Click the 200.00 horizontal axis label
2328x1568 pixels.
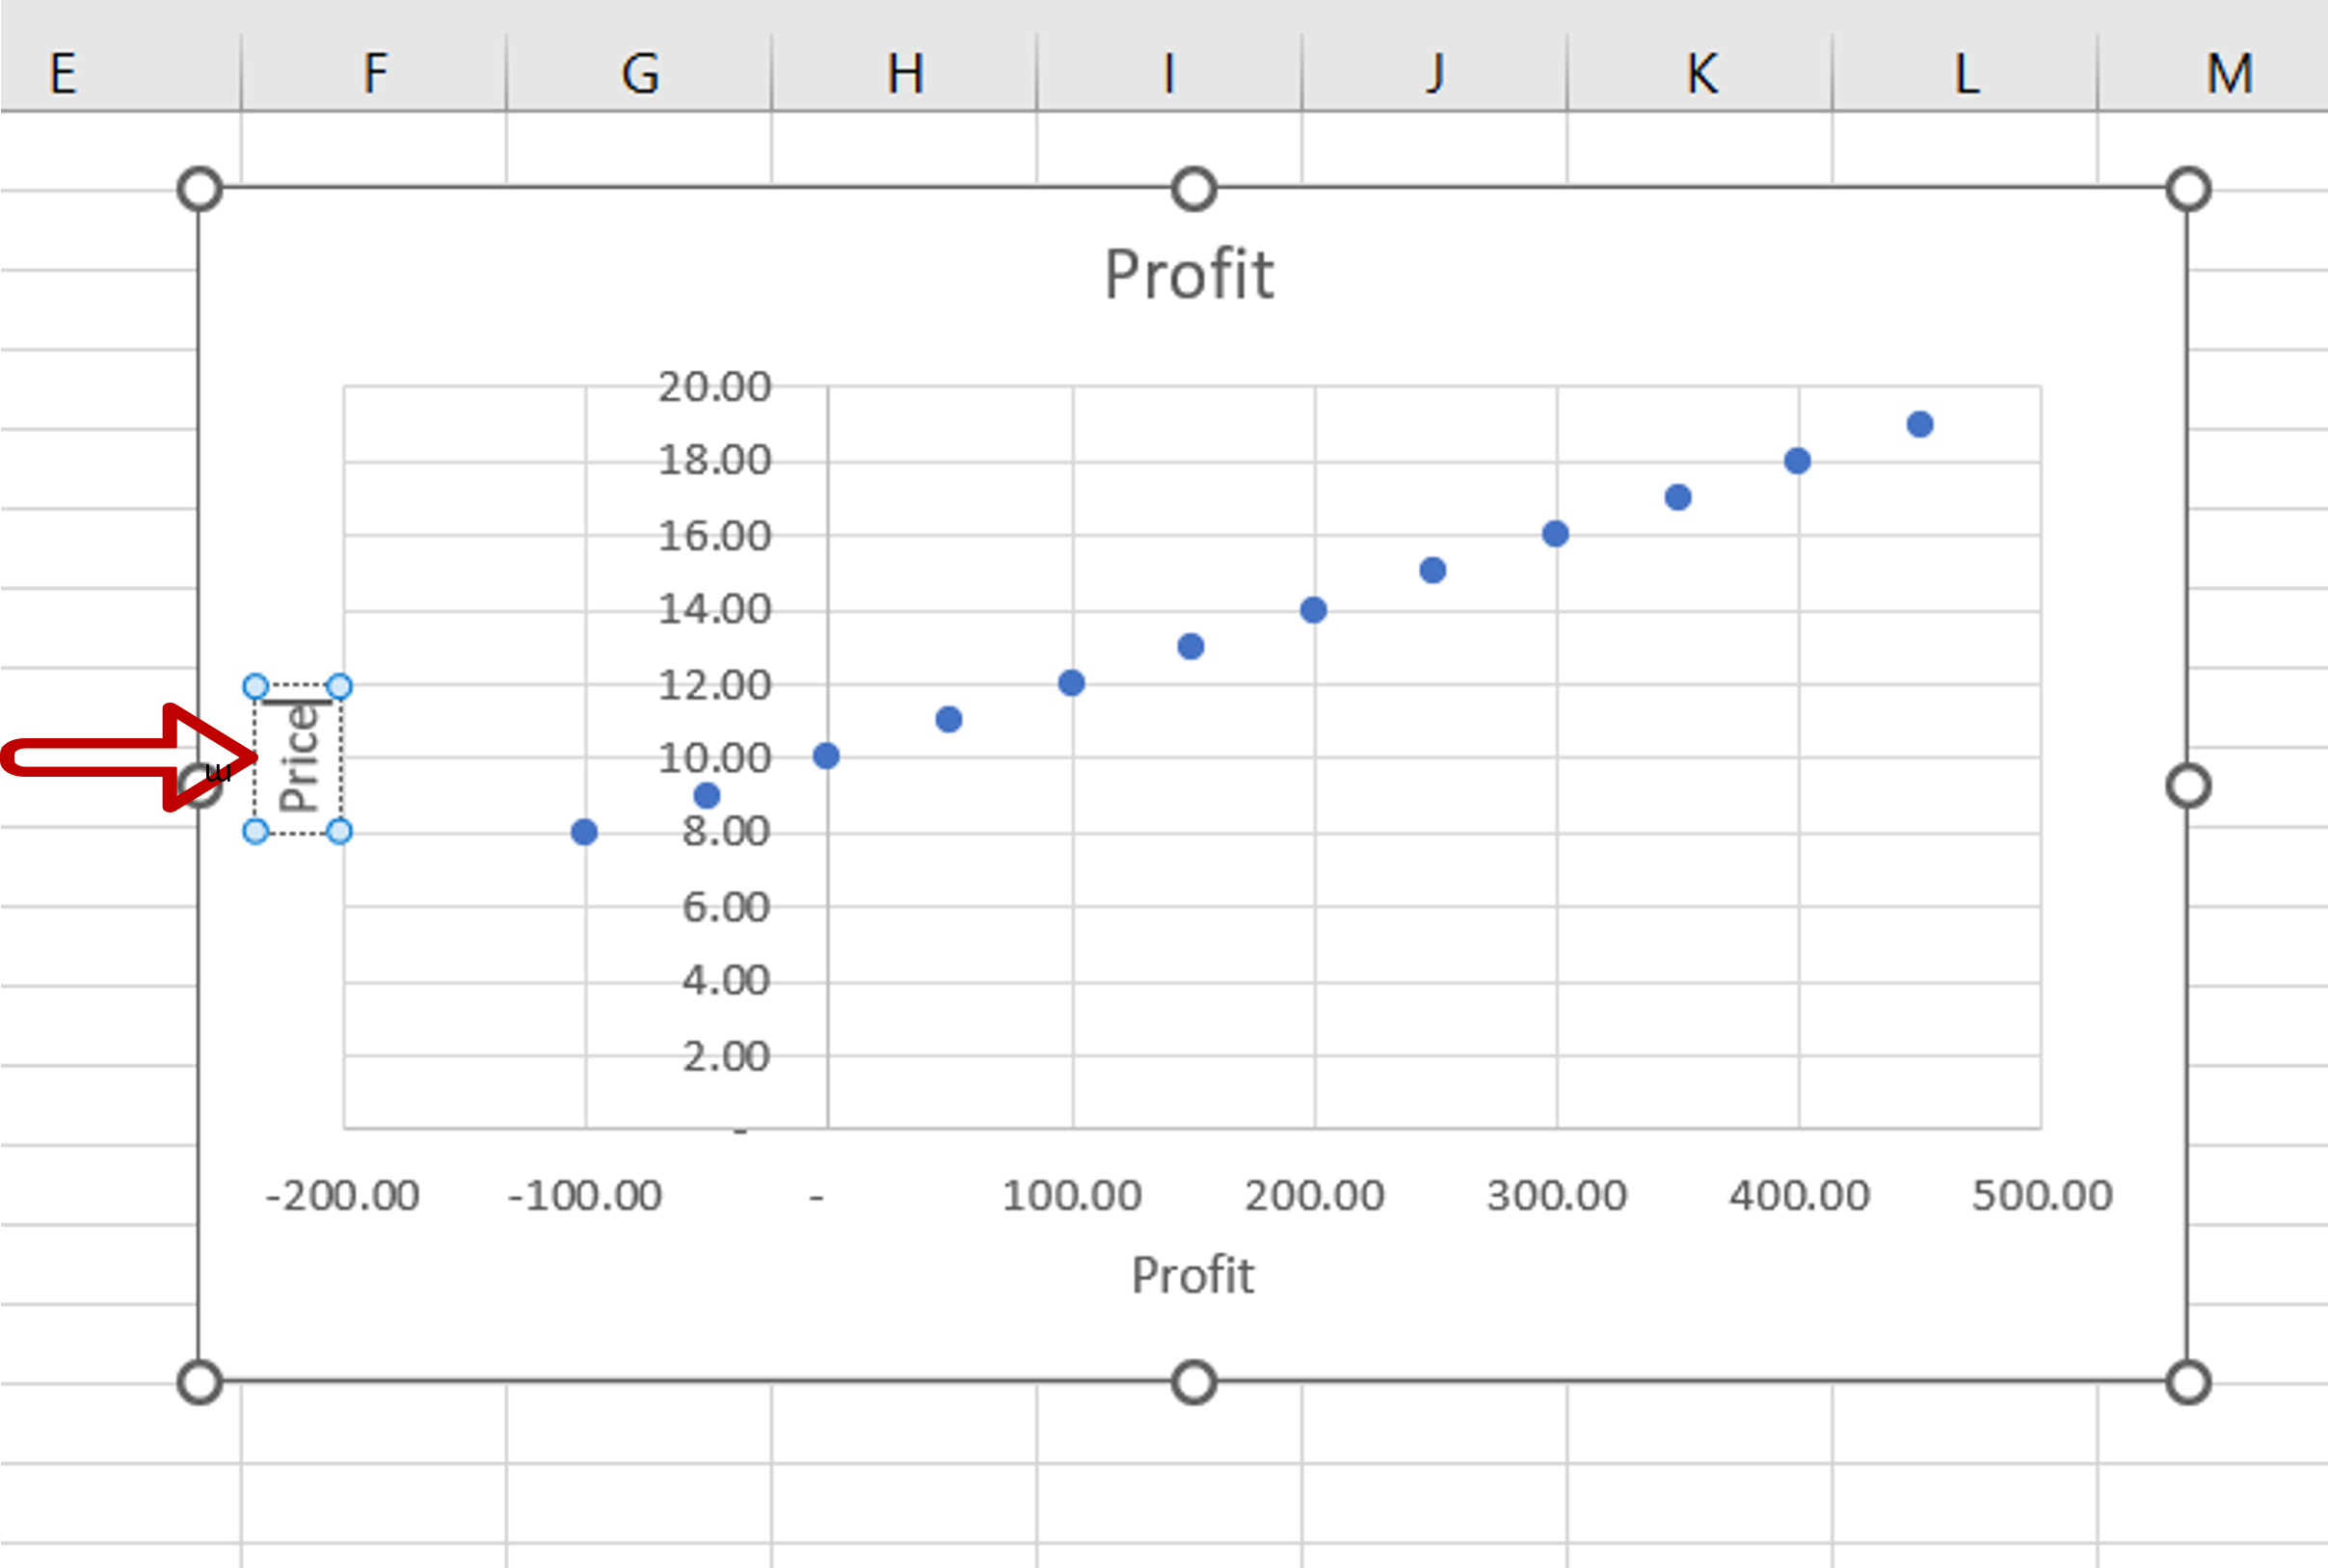click(1314, 1195)
